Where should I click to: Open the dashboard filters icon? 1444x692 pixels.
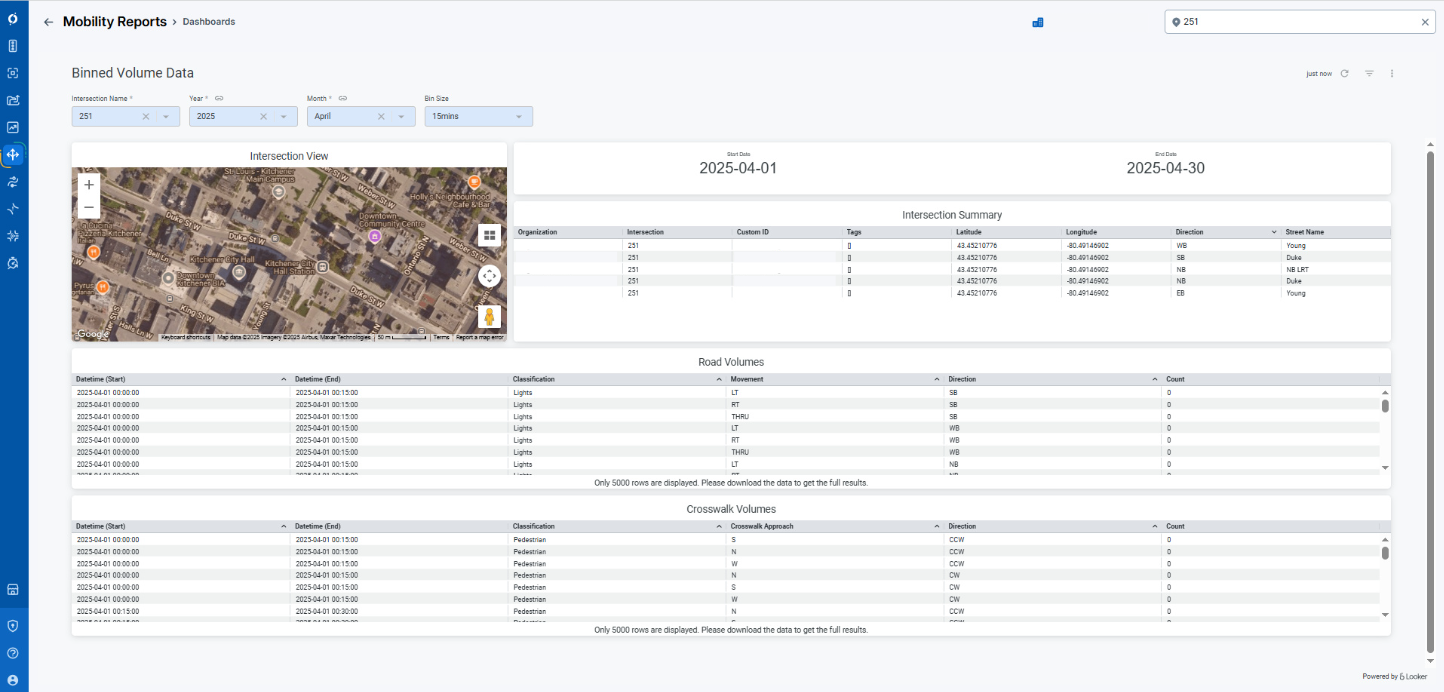tap(1368, 73)
